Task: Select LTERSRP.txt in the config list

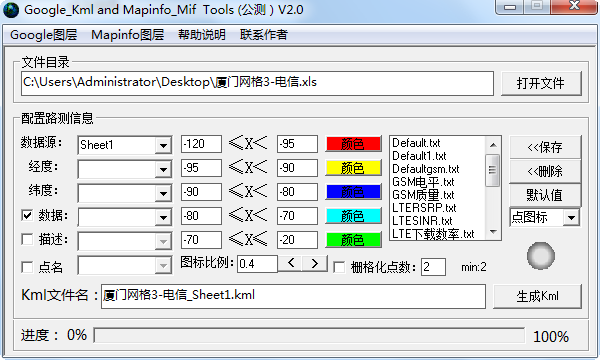Action: click(424, 208)
